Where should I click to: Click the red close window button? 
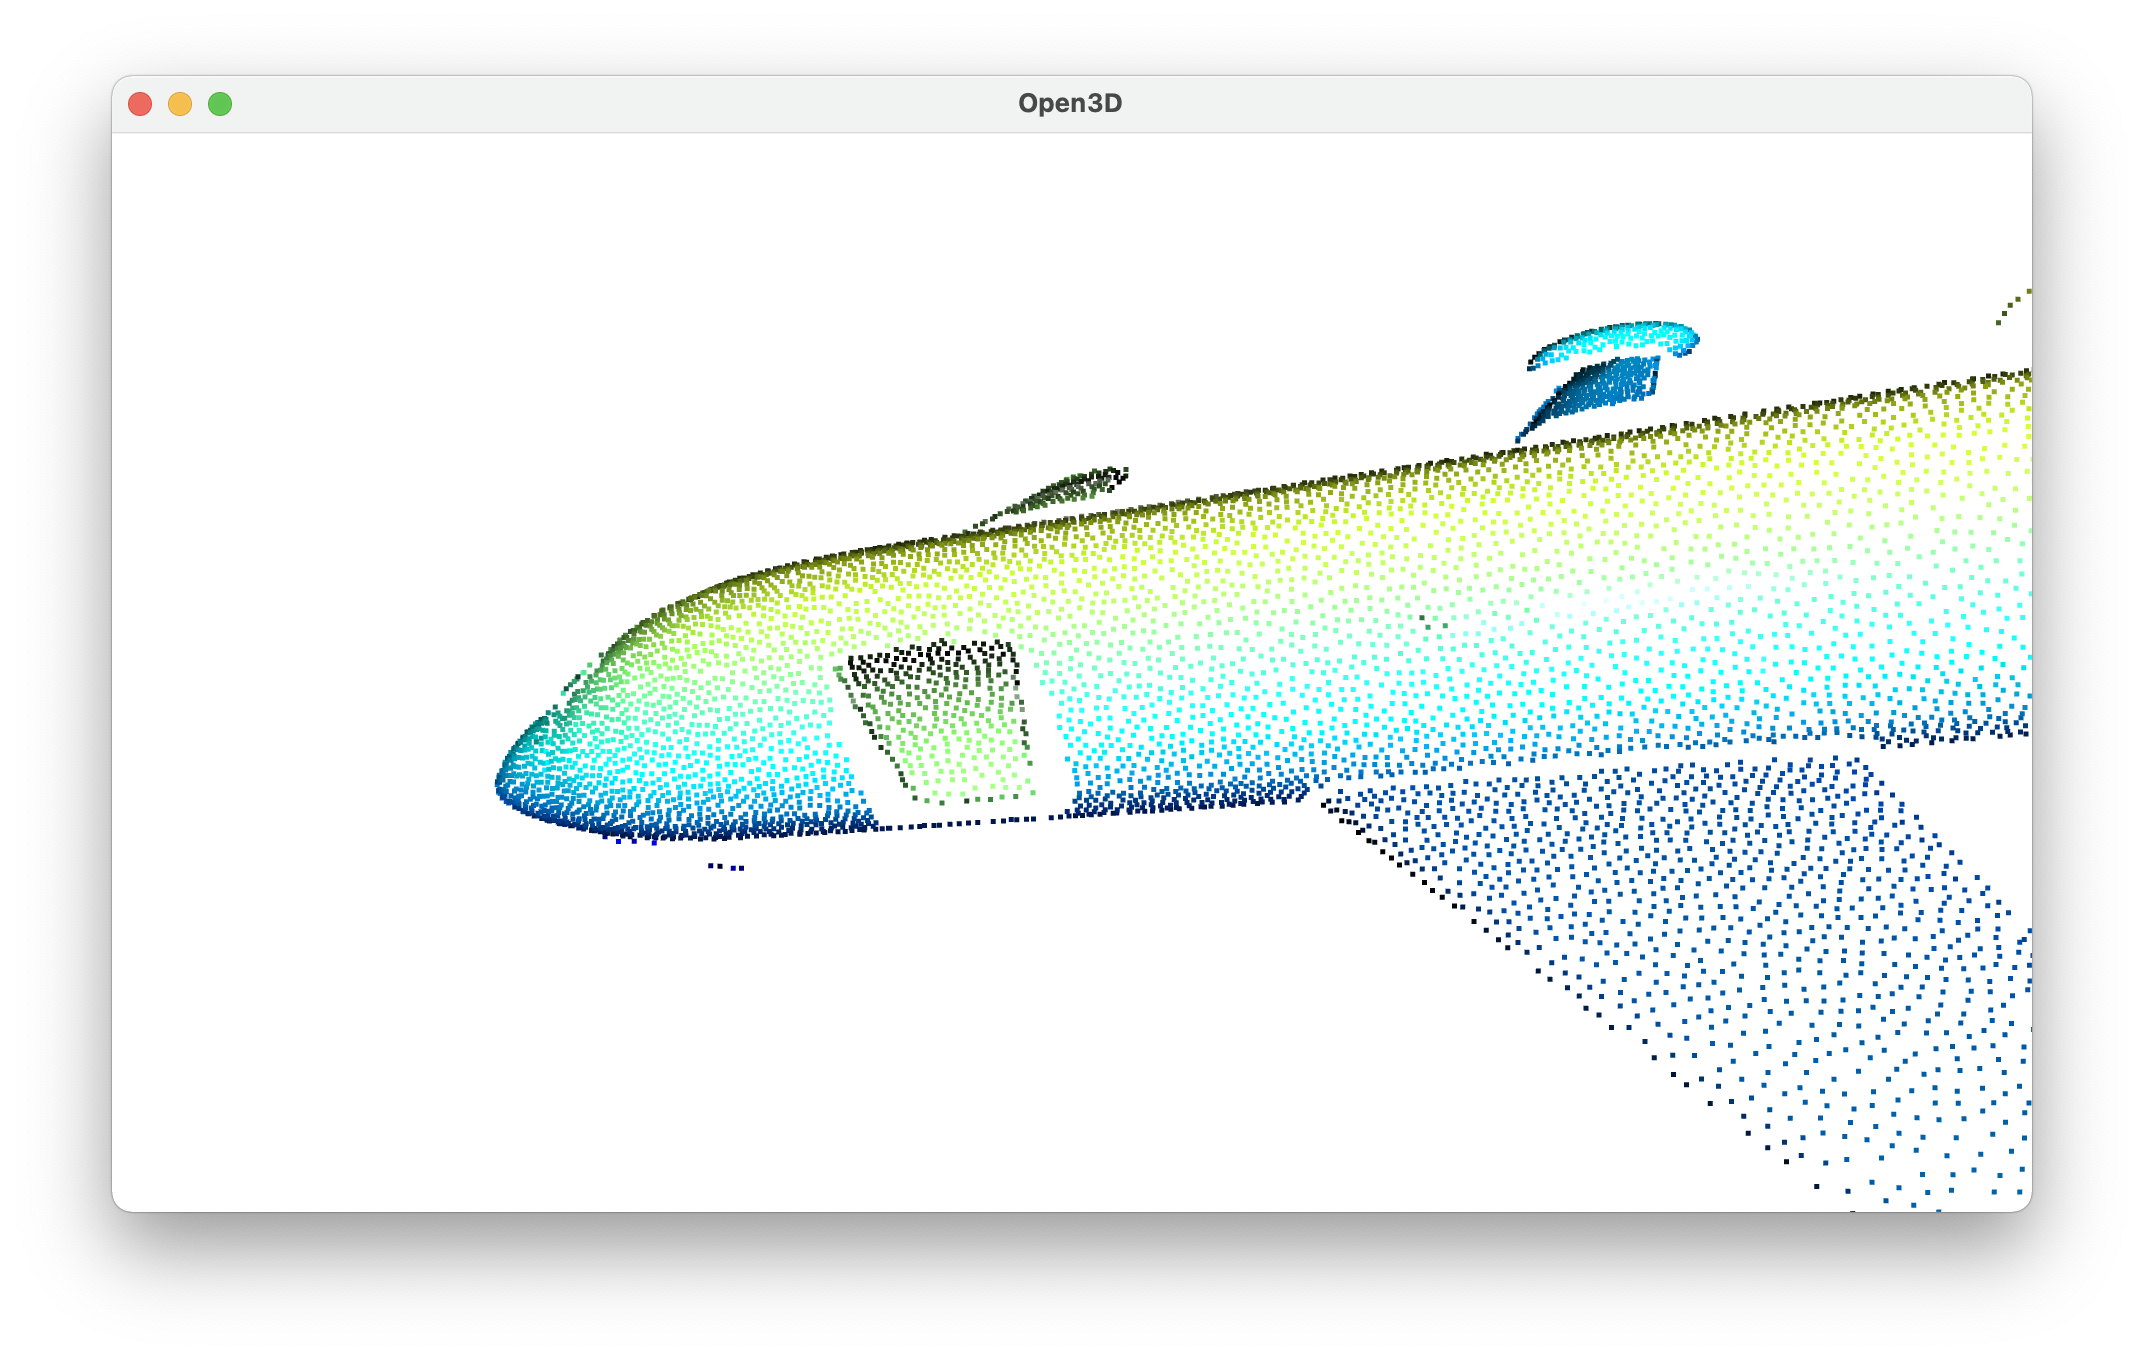[x=140, y=104]
